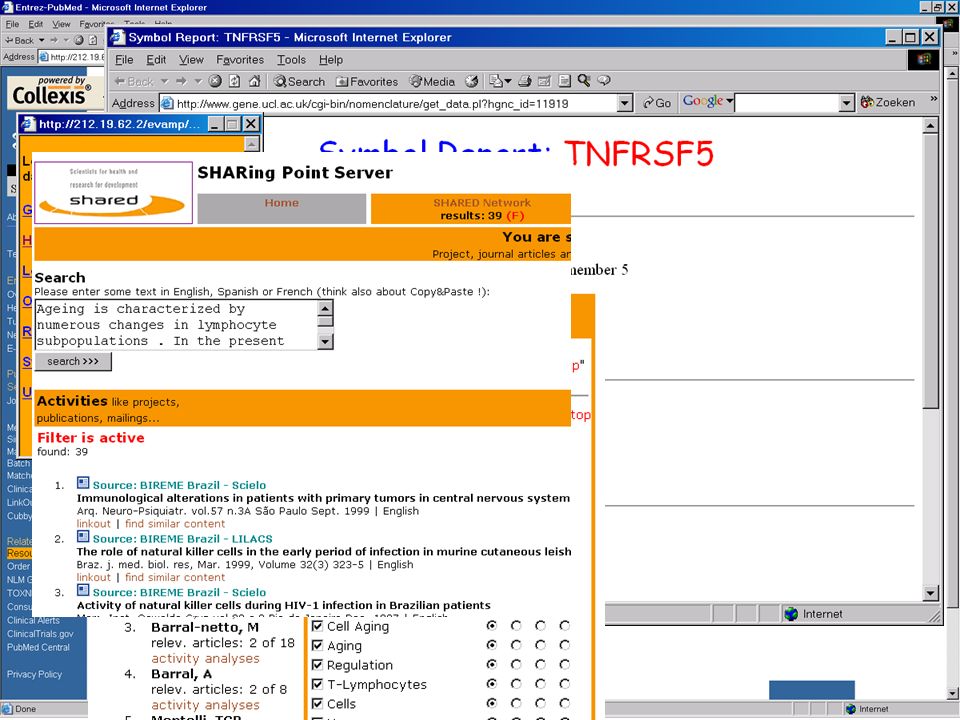The width and height of the screenshot is (960, 720).
Task: Uncheck the Cell Aging checkbox
Action: tap(317, 626)
